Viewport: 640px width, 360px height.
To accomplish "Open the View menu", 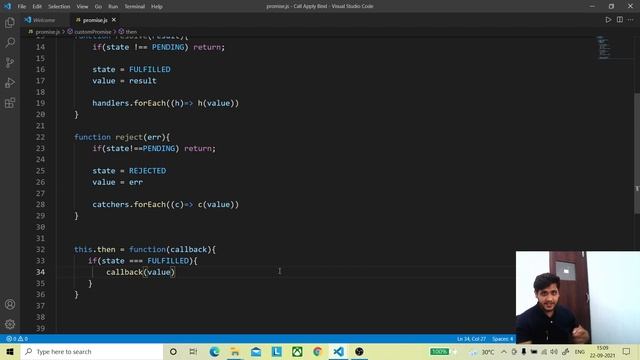I will [82, 6].
